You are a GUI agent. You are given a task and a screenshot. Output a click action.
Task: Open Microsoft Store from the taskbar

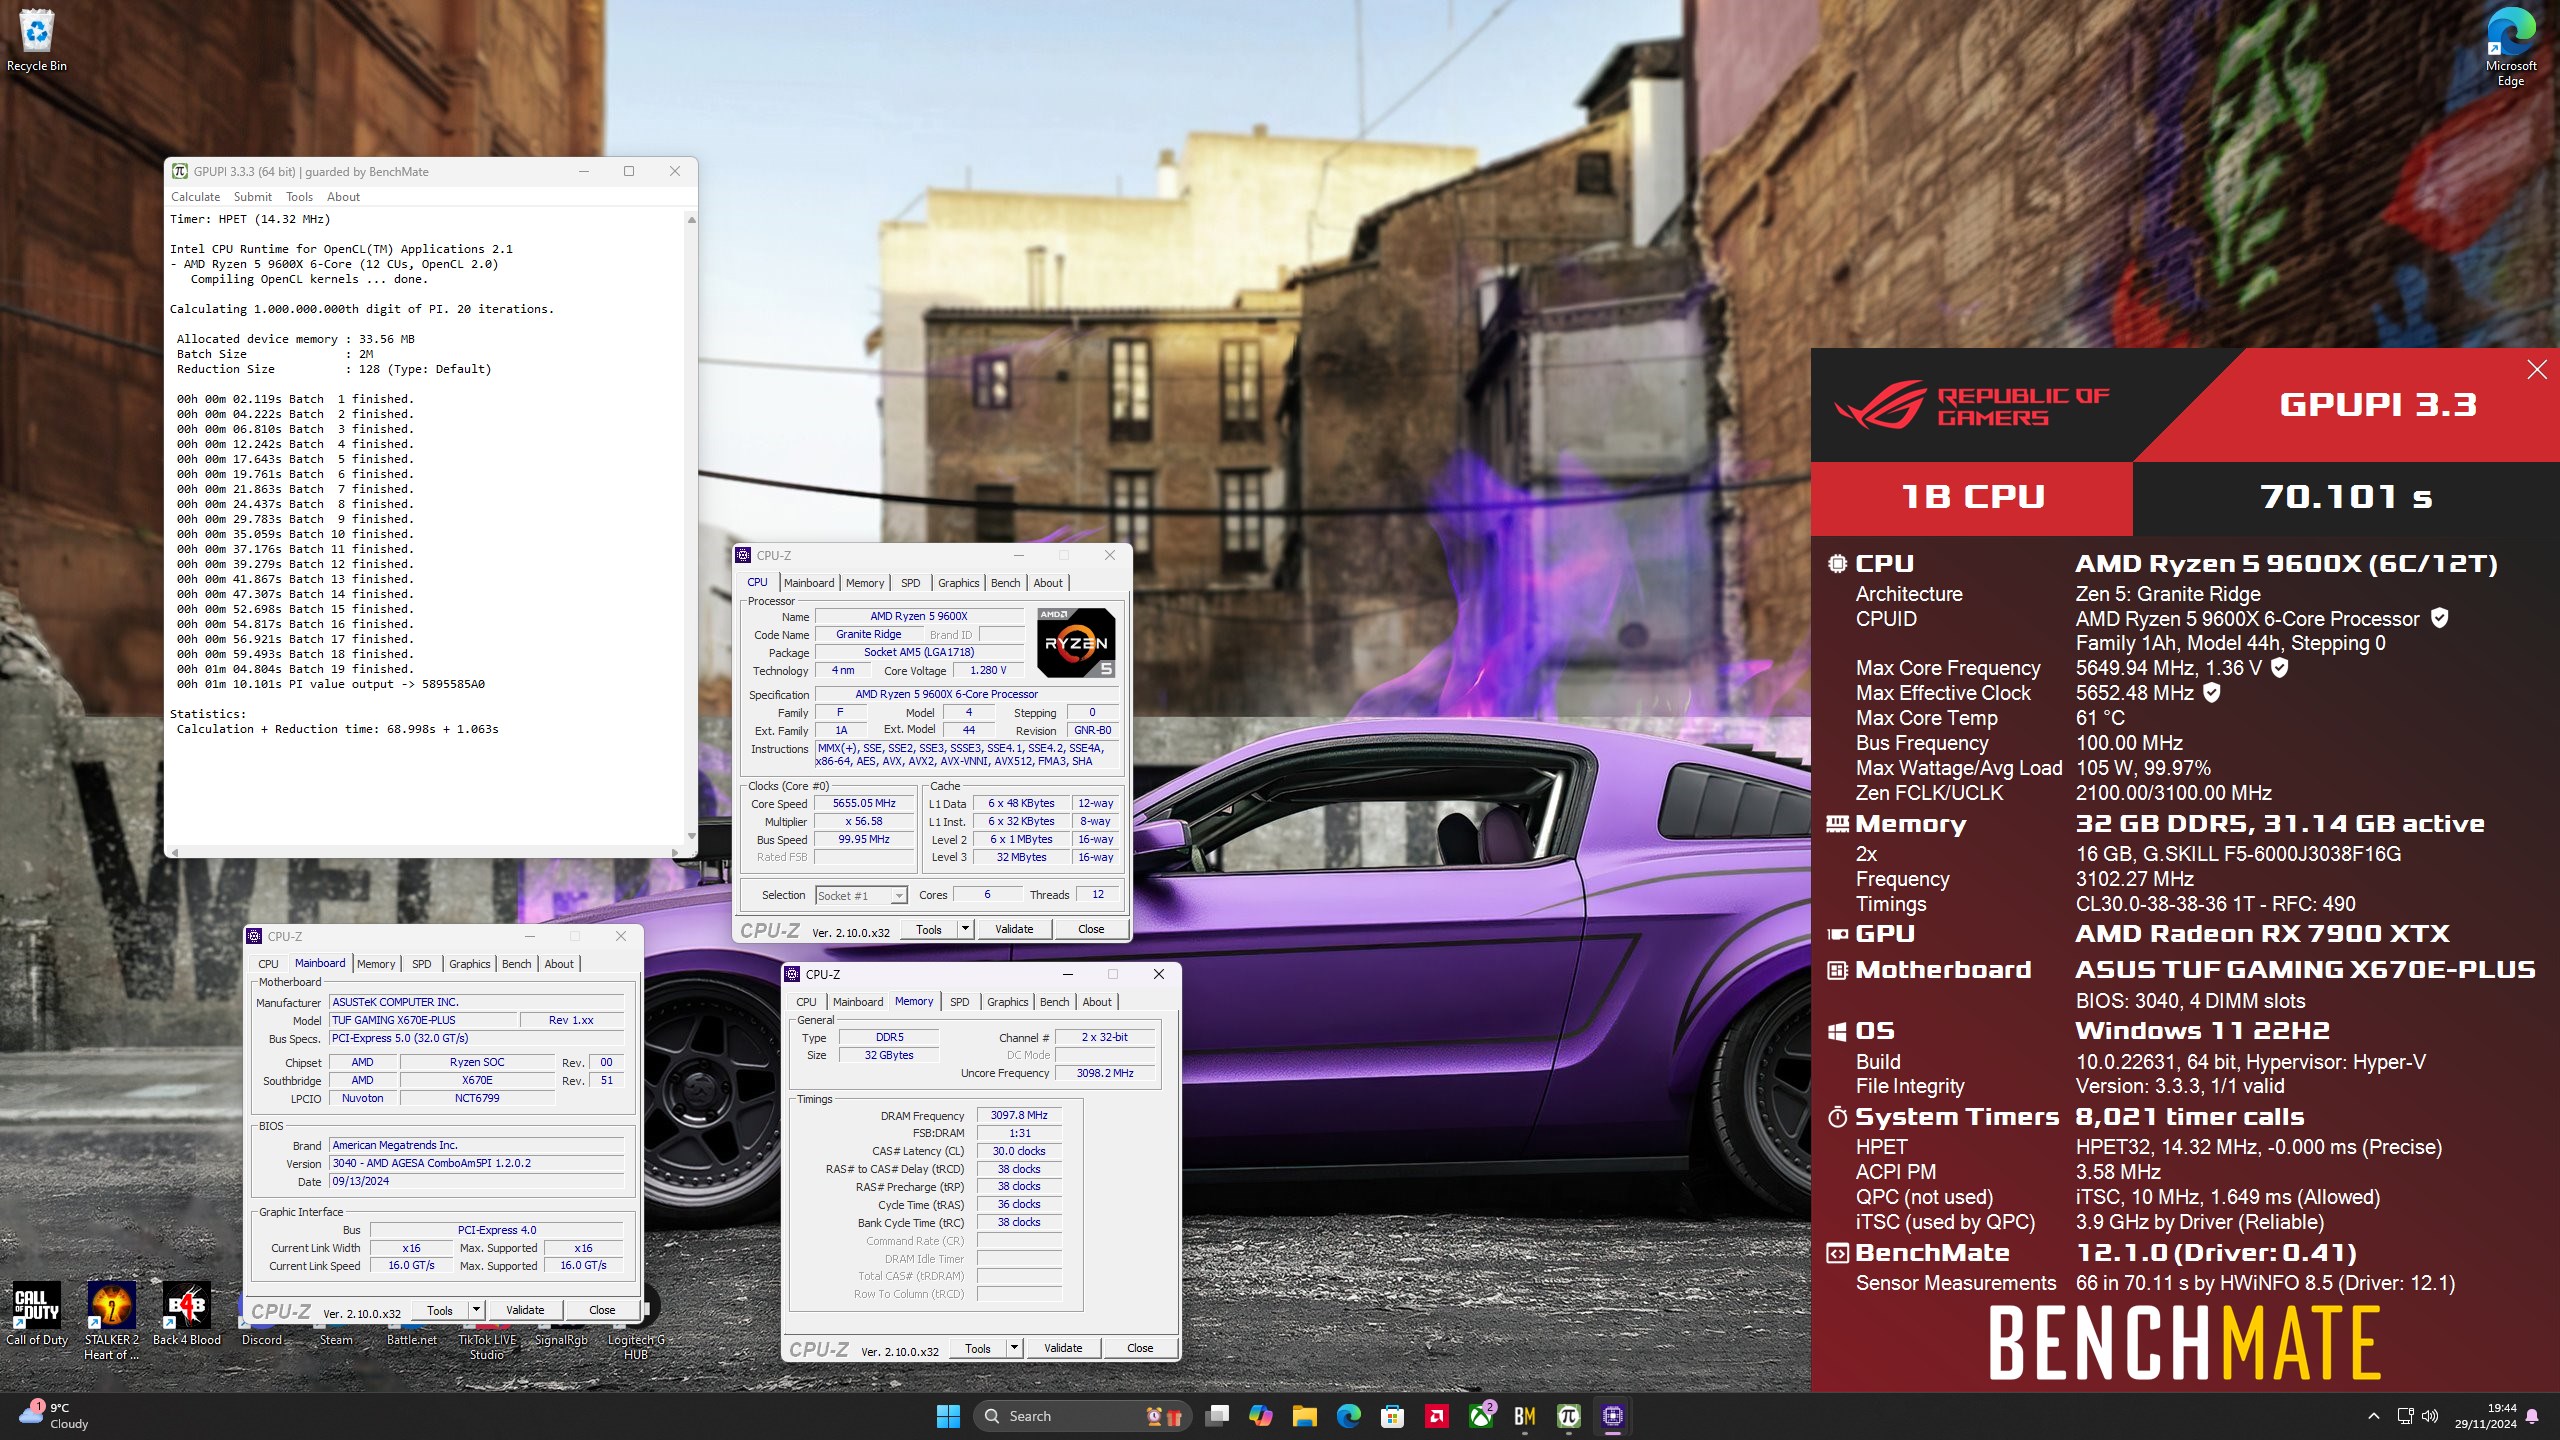1393,1416
